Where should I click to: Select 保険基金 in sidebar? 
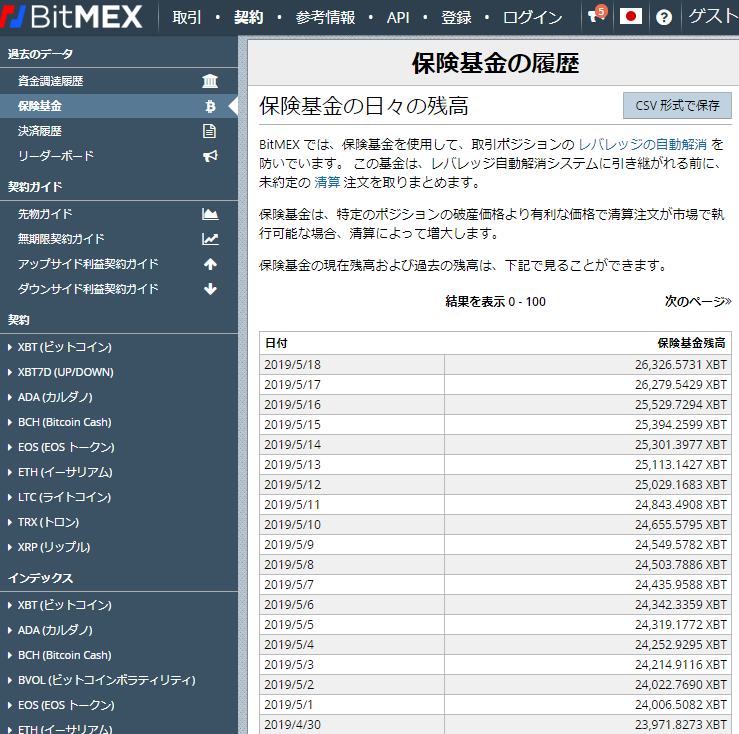[40, 106]
